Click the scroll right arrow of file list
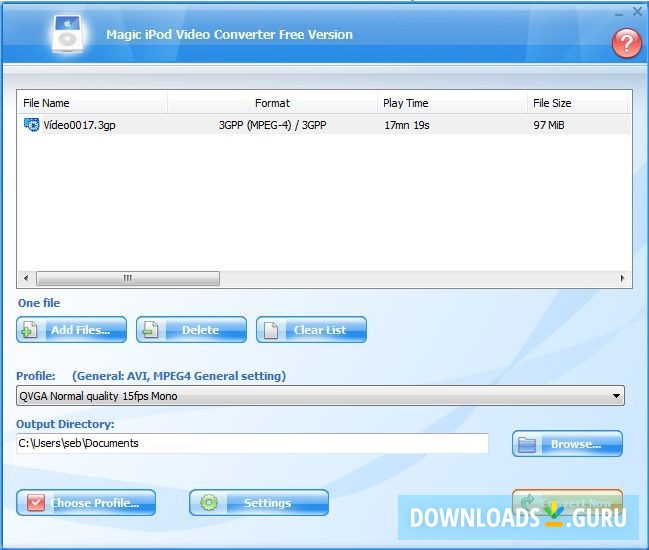The image size is (649, 550). (x=622, y=278)
